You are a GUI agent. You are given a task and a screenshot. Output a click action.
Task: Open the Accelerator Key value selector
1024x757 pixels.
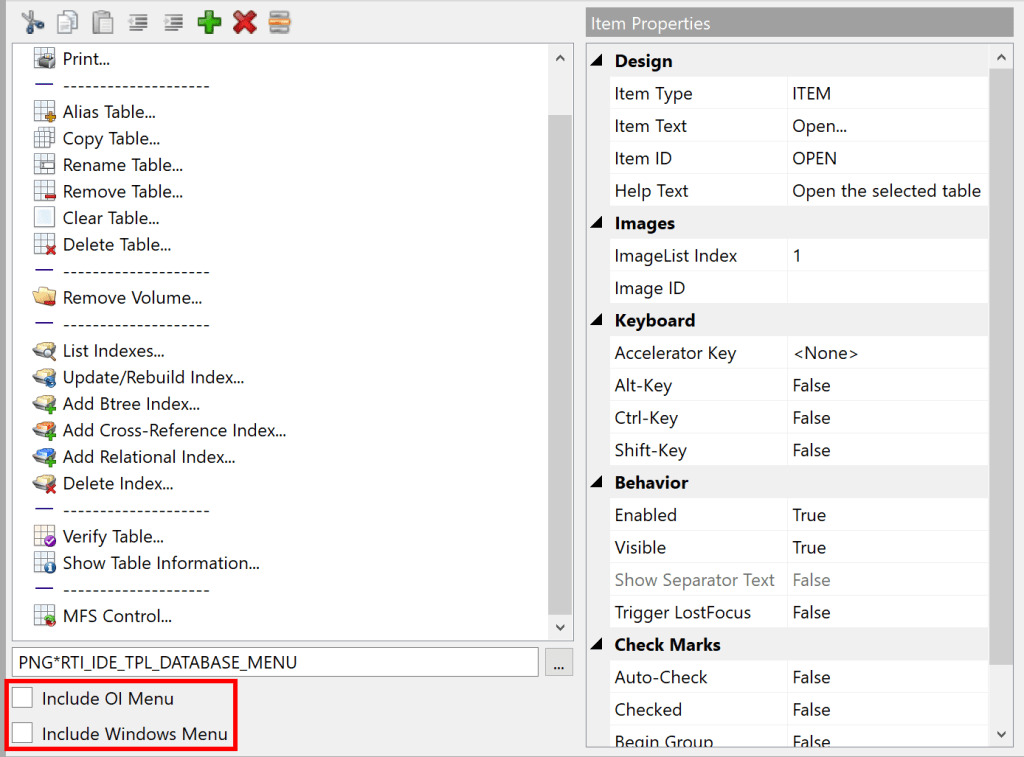(x=880, y=352)
